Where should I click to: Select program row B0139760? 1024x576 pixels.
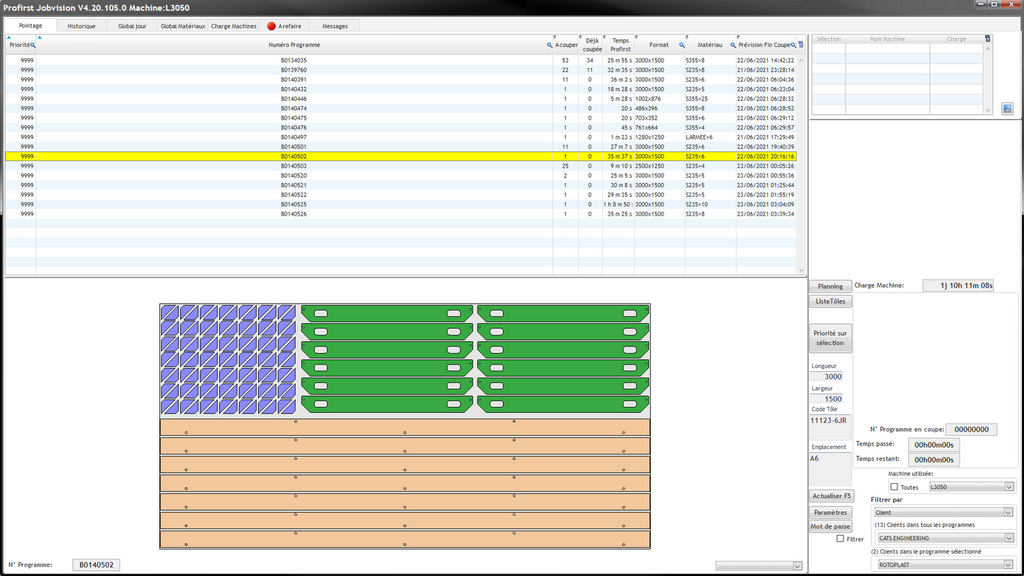(x=401, y=70)
